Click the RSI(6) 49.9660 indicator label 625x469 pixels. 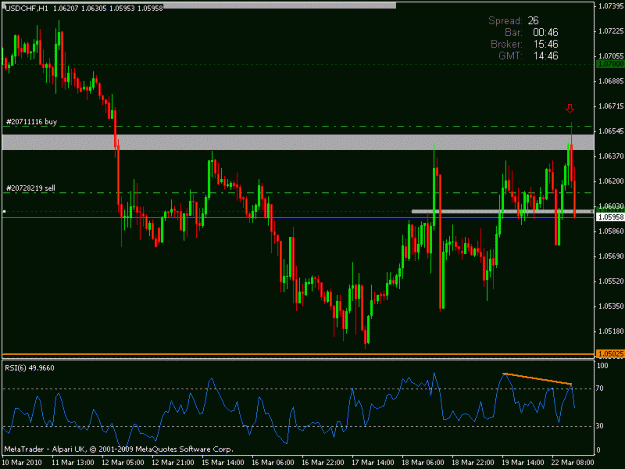point(29,368)
